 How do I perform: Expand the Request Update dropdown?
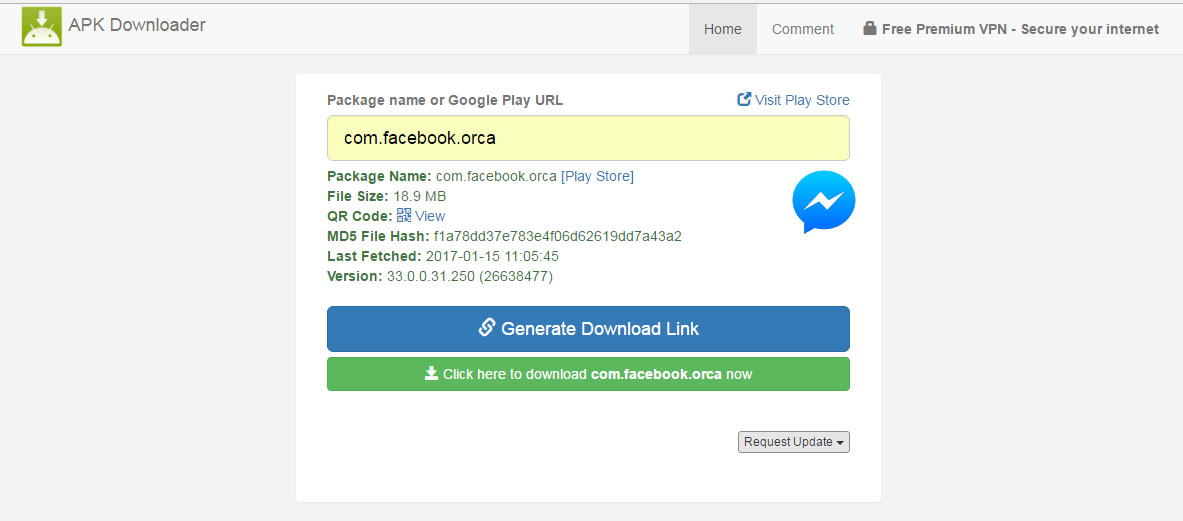794,442
